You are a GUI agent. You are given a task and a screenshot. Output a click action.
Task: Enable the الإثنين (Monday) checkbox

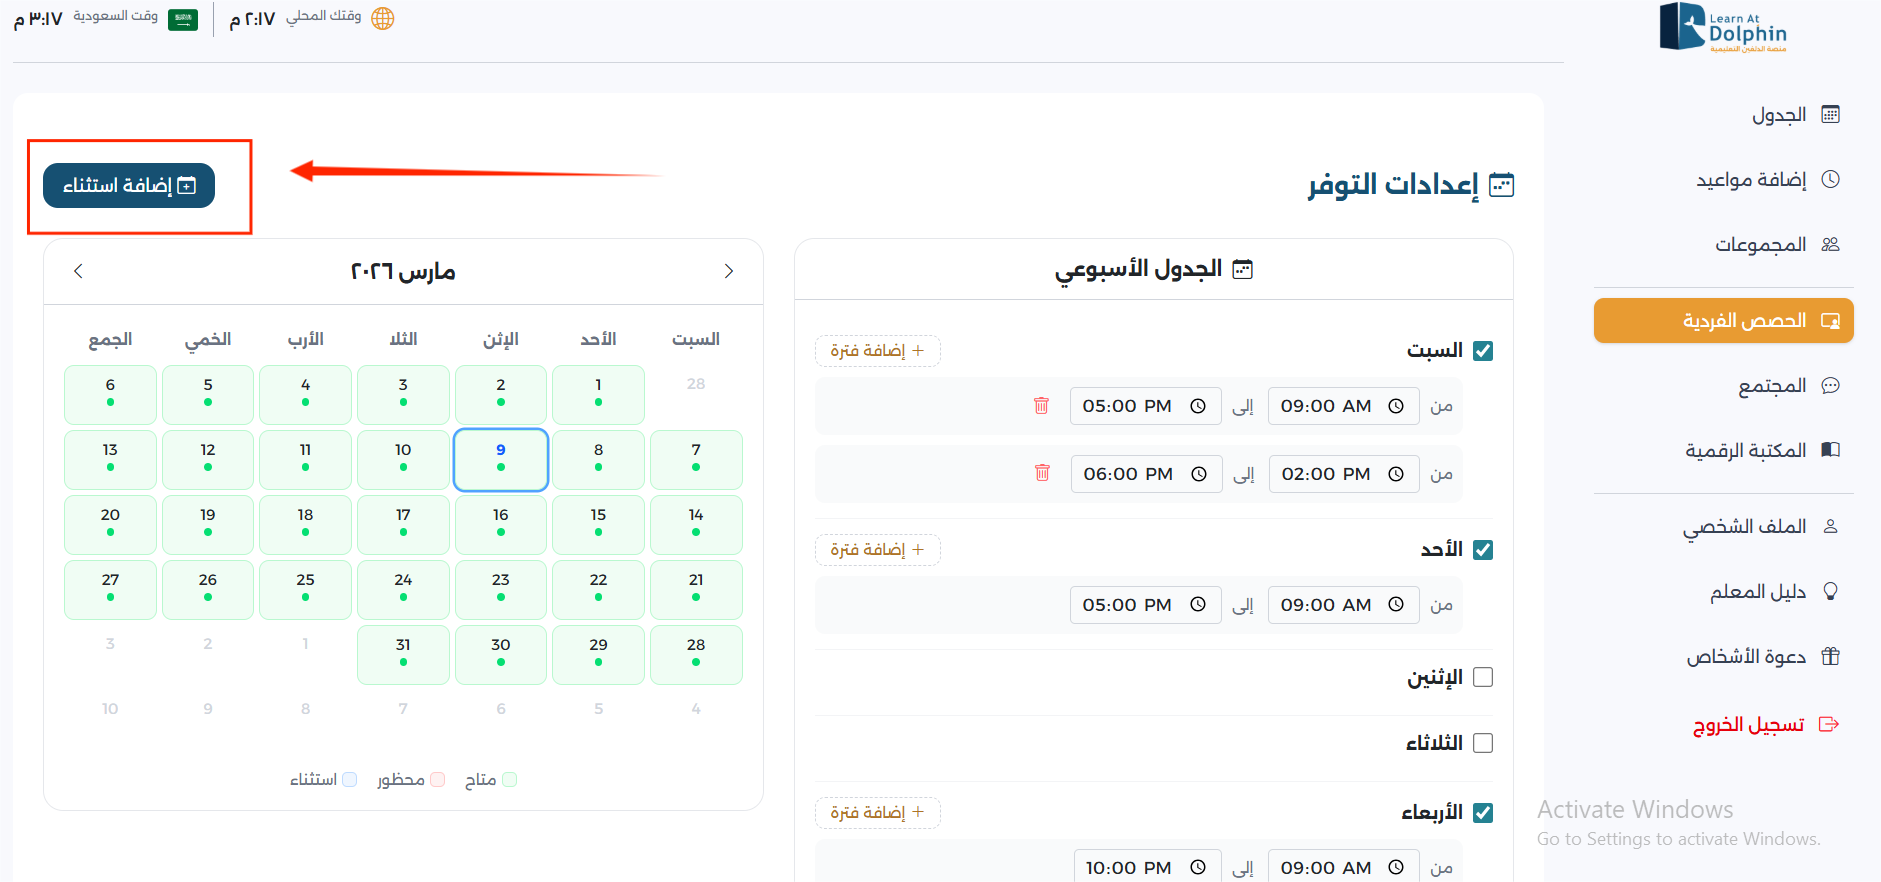1483,678
